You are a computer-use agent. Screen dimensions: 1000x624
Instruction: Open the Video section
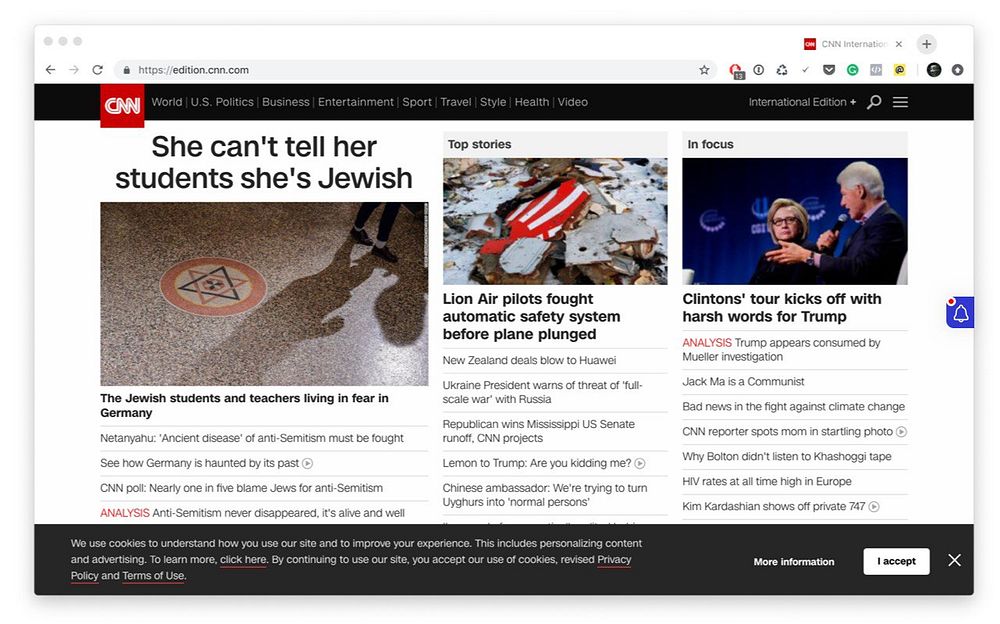click(x=572, y=102)
